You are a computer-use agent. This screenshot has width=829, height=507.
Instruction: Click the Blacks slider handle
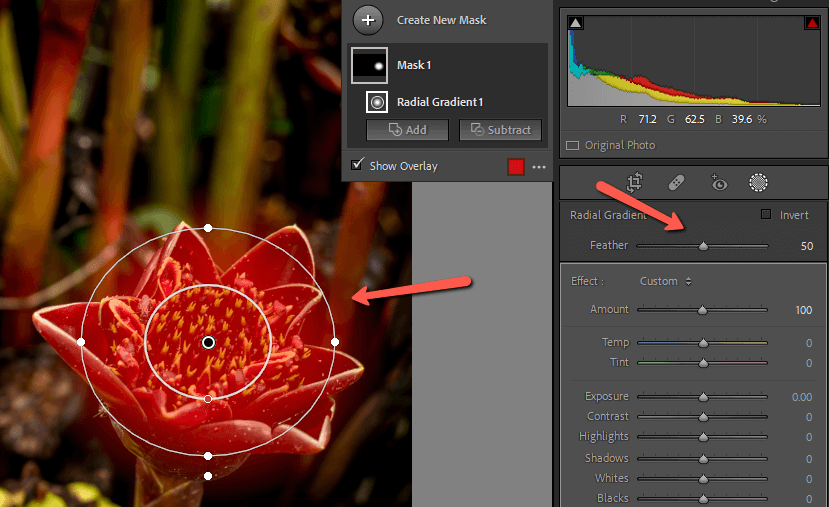point(703,499)
